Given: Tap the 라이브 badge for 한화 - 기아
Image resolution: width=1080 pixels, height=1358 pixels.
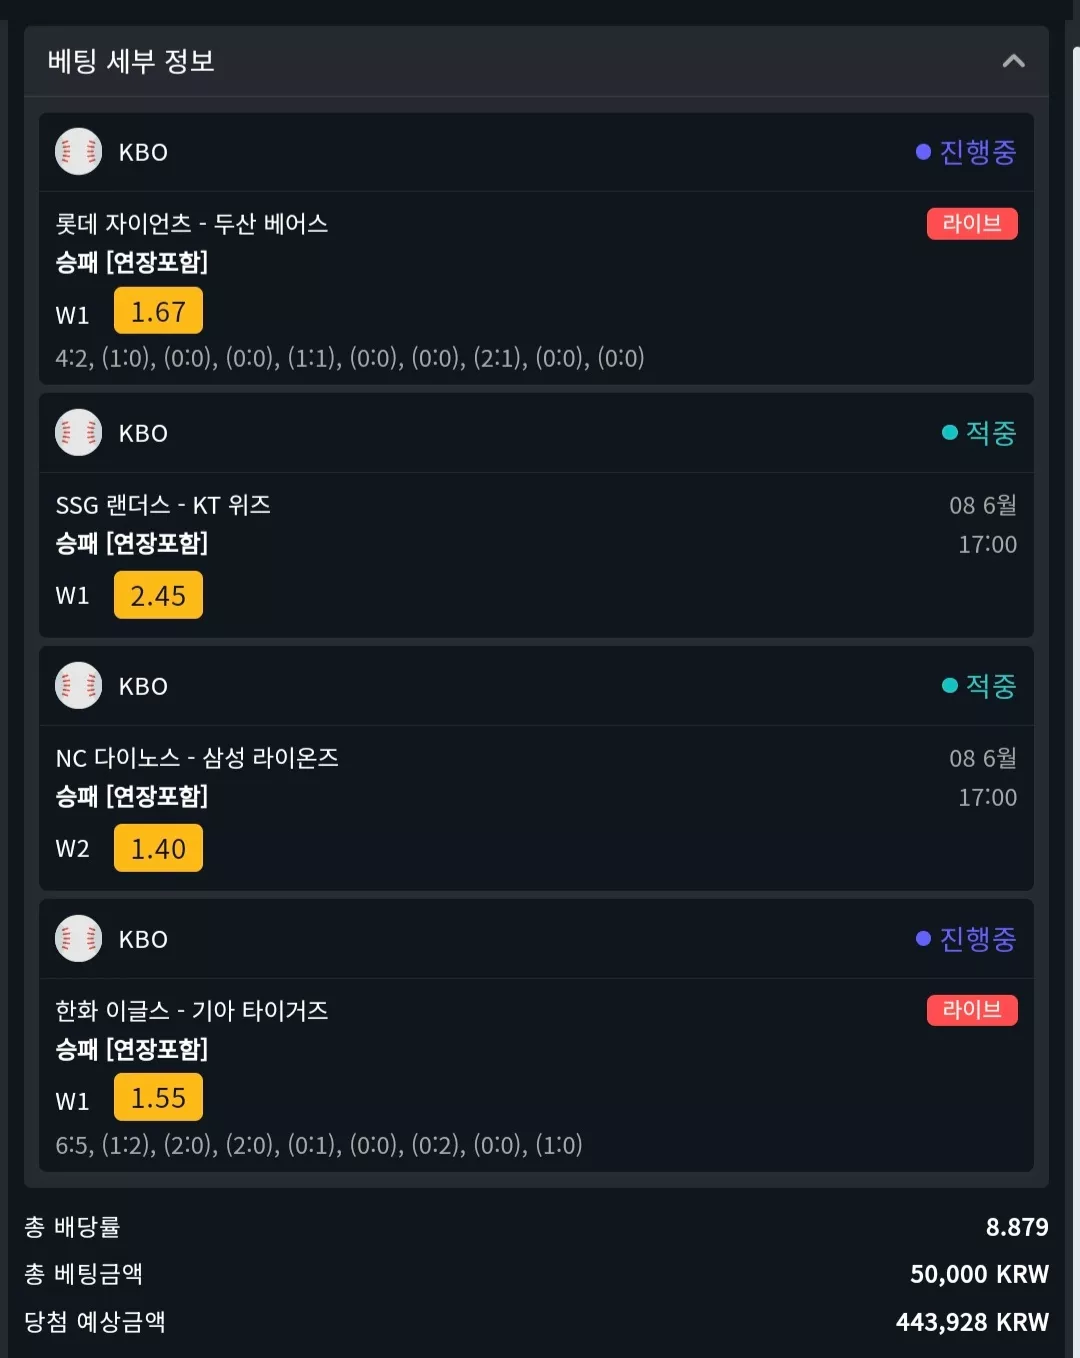Looking at the screenshot, I should [x=972, y=1010].
